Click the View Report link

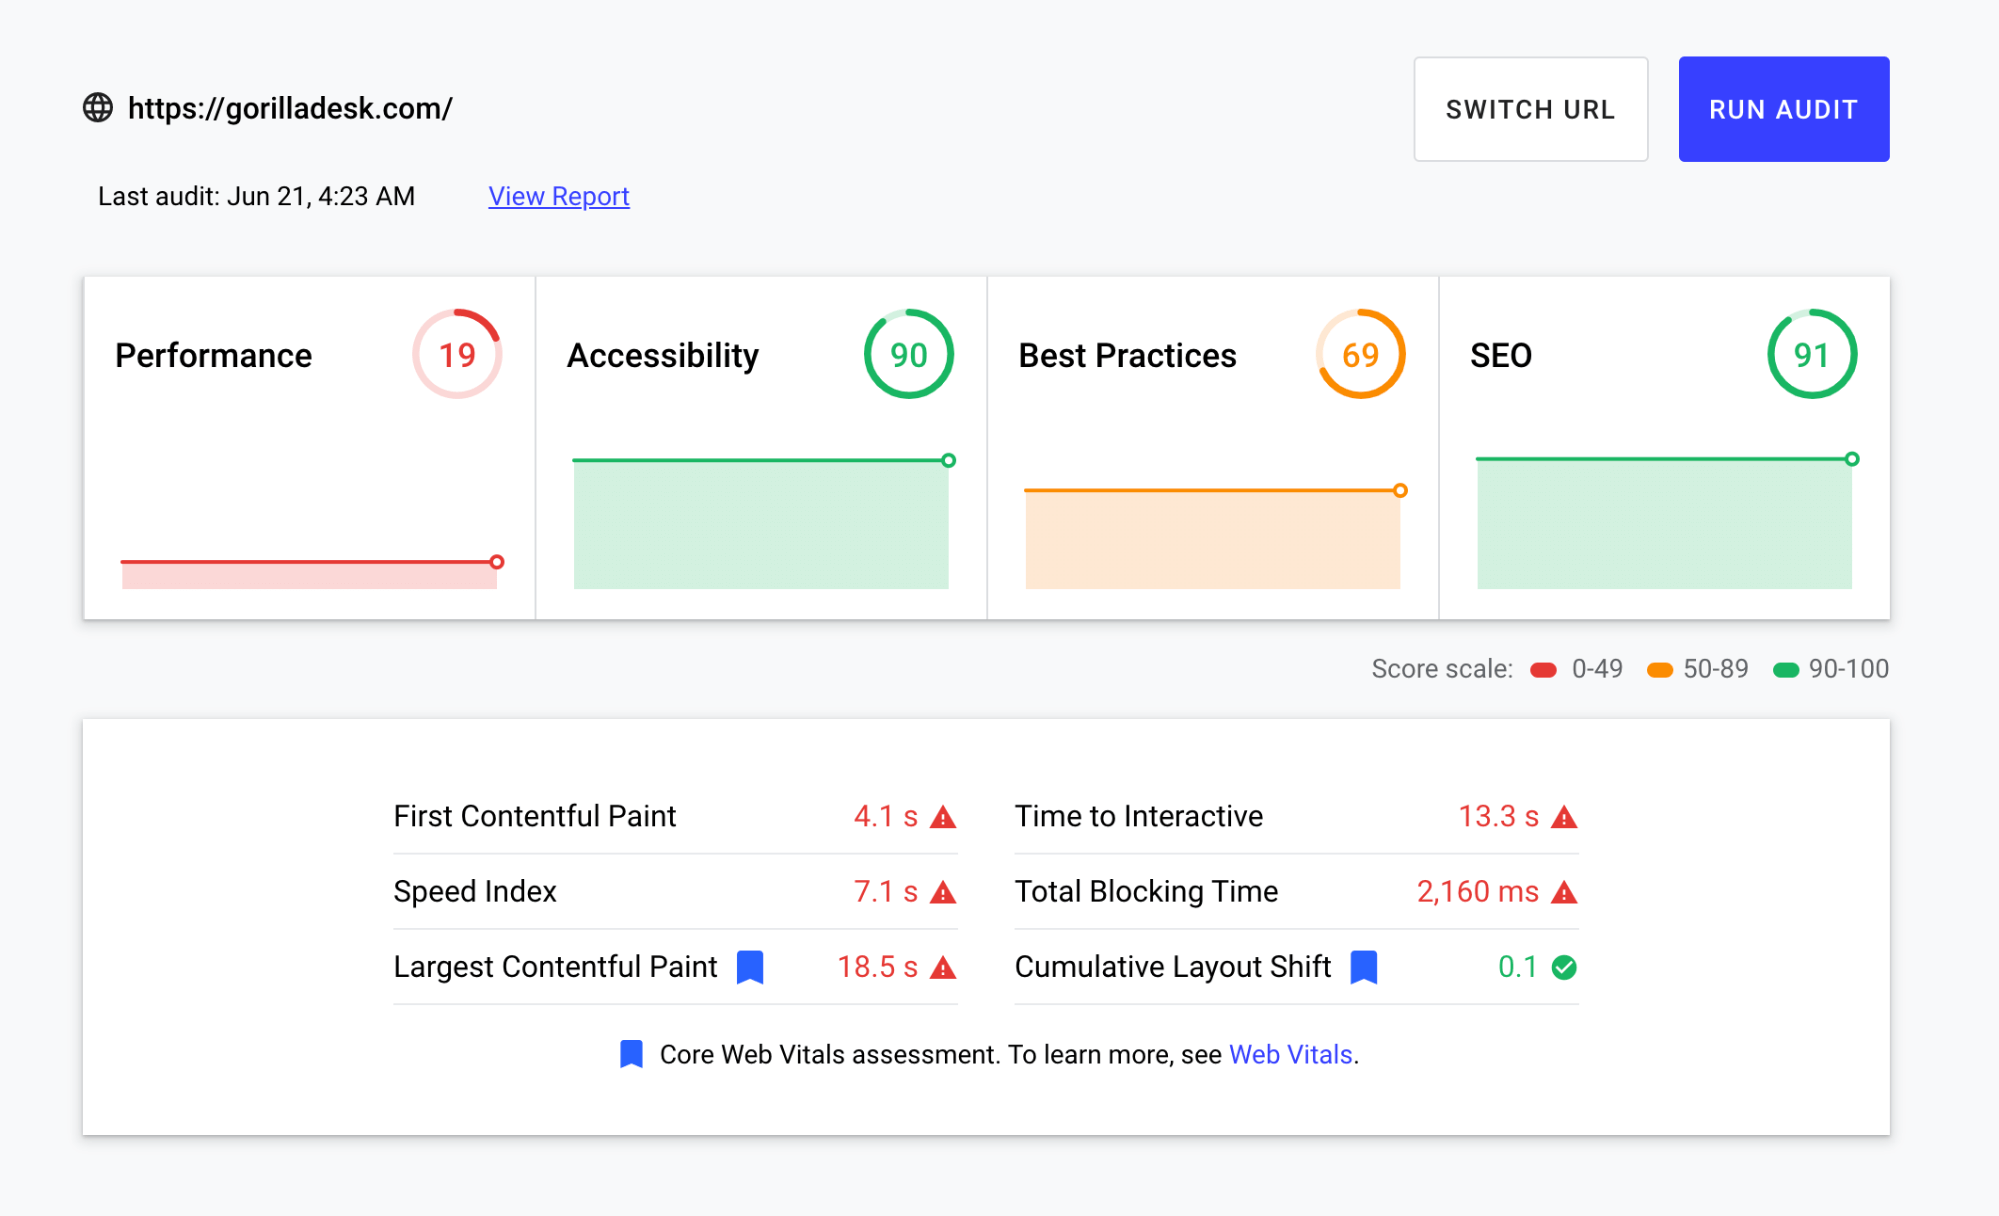tap(557, 198)
